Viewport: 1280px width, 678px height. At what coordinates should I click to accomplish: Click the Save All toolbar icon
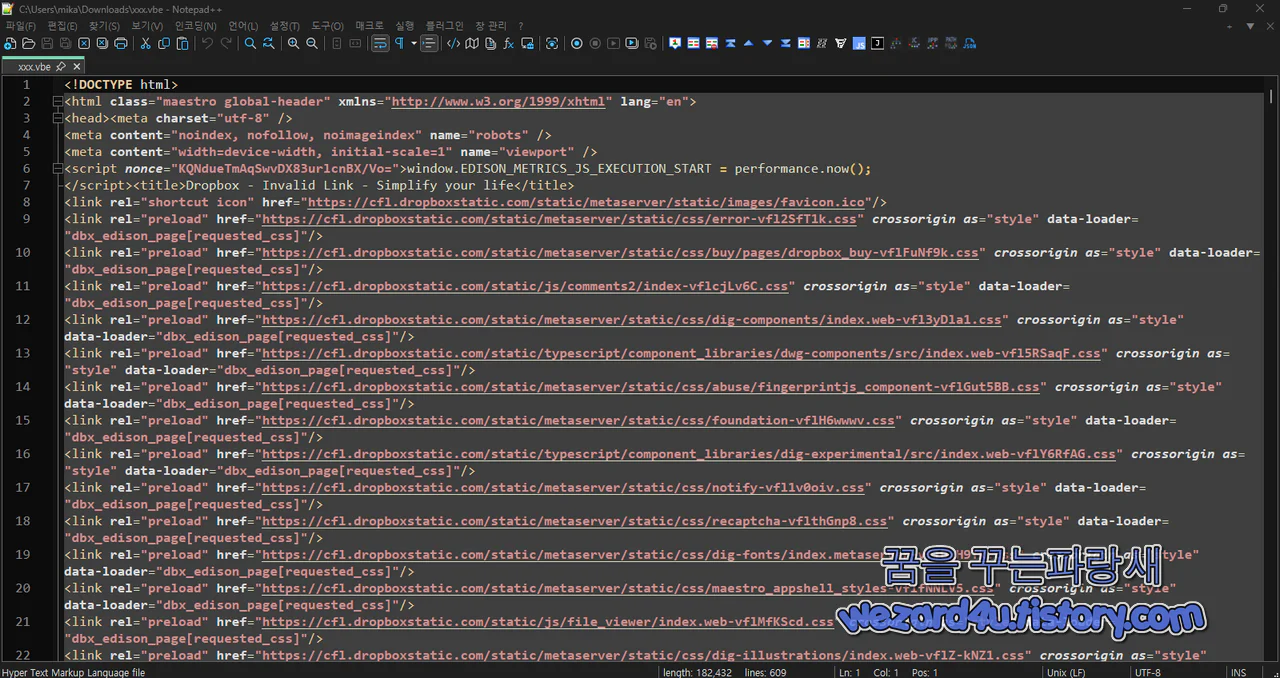click(x=65, y=44)
